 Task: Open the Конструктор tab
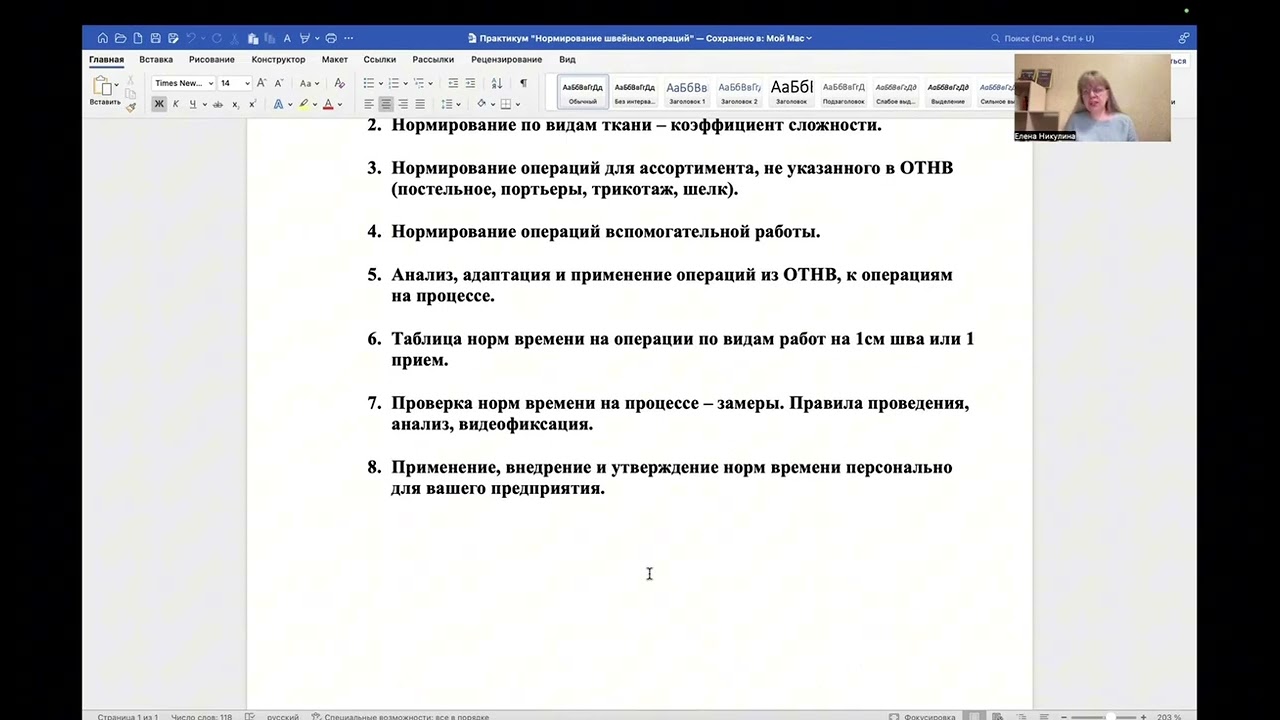(278, 60)
